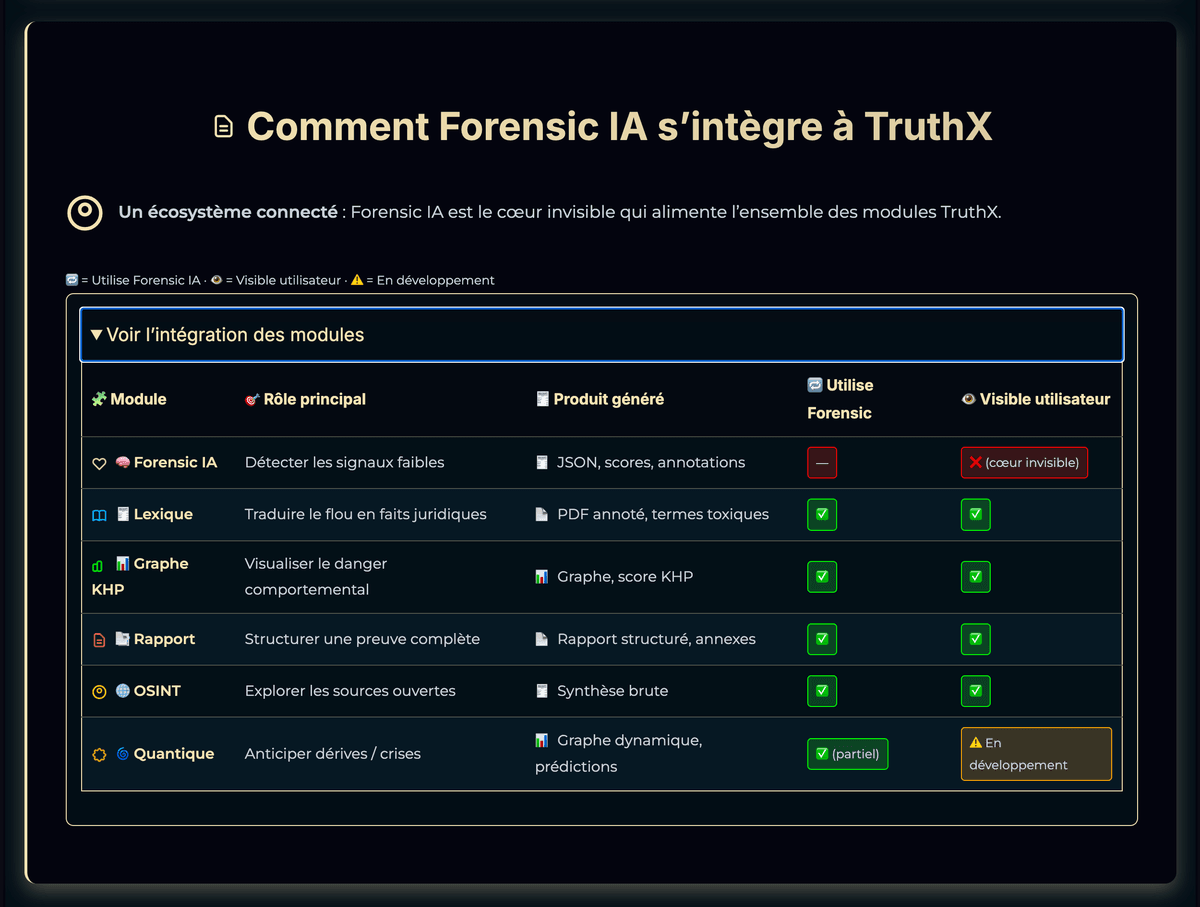Click the refresh icon in the legend line
The width and height of the screenshot is (1200, 907).
pyautogui.click(x=72, y=280)
